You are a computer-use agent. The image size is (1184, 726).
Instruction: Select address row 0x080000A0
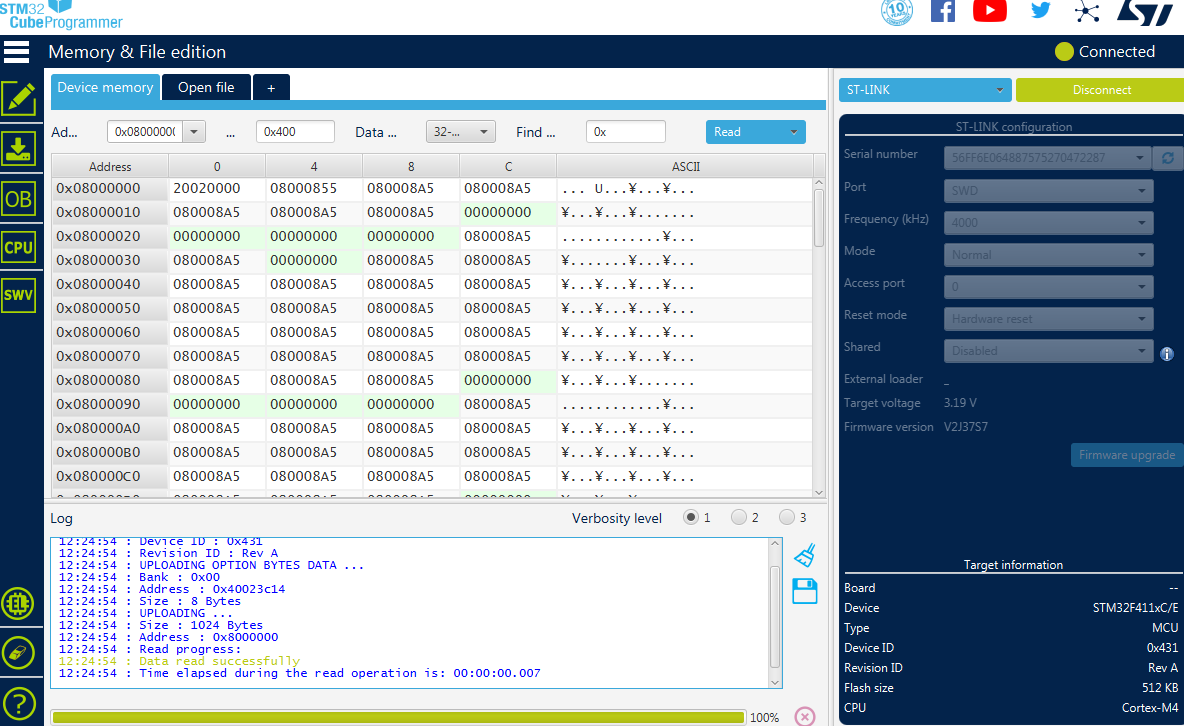click(x=110, y=428)
